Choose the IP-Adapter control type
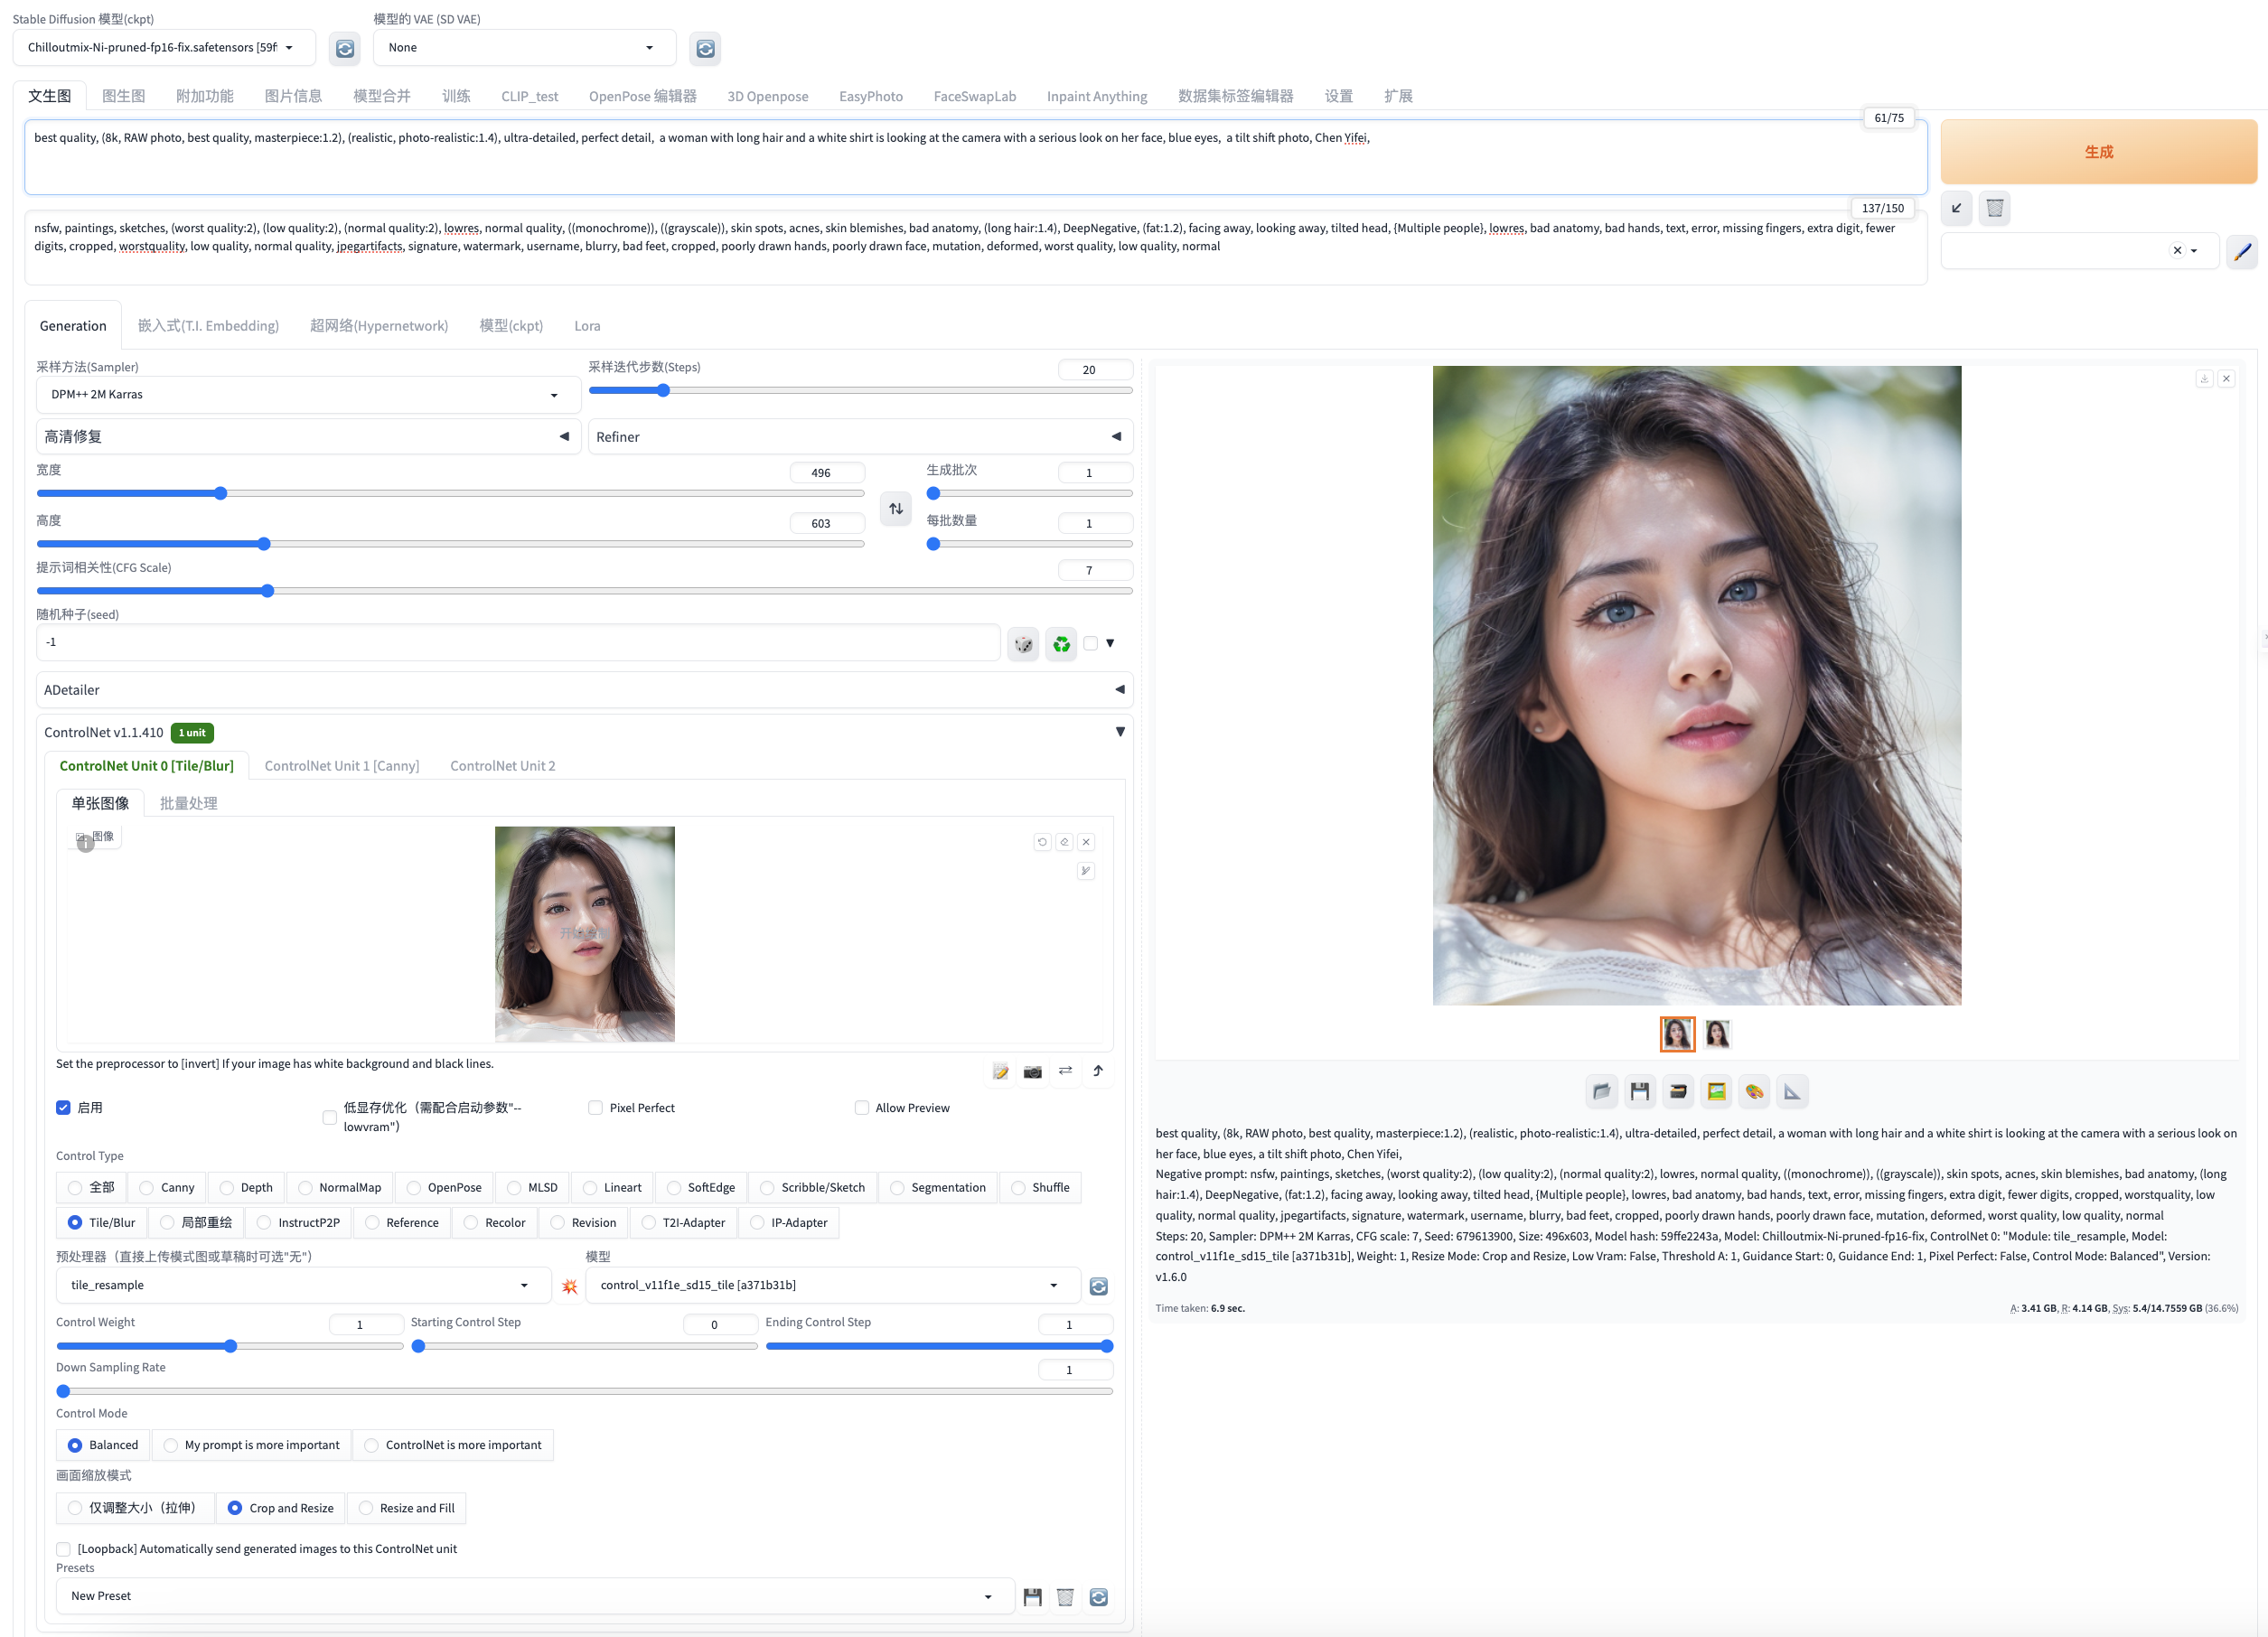This screenshot has height=1637, width=2268. (x=788, y=1222)
